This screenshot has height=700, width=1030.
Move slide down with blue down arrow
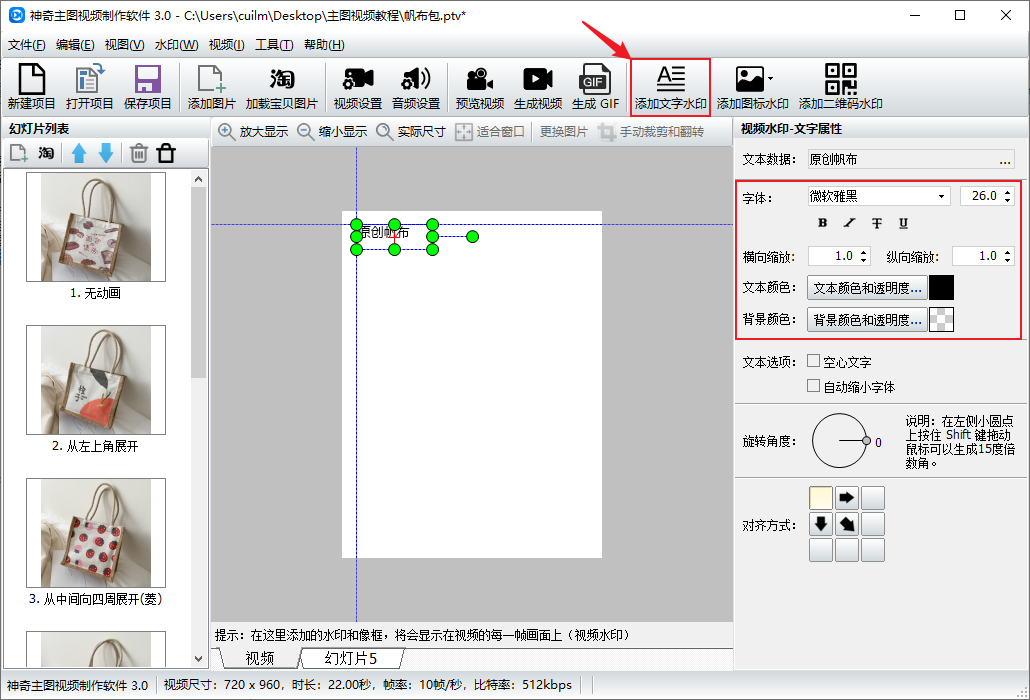(x=106, y=153)
